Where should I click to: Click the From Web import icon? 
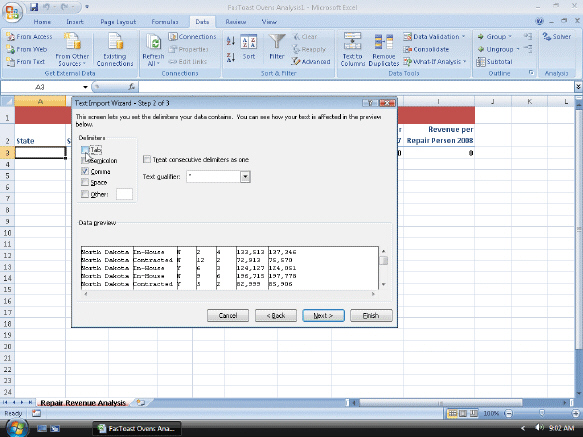coord(10,49)
